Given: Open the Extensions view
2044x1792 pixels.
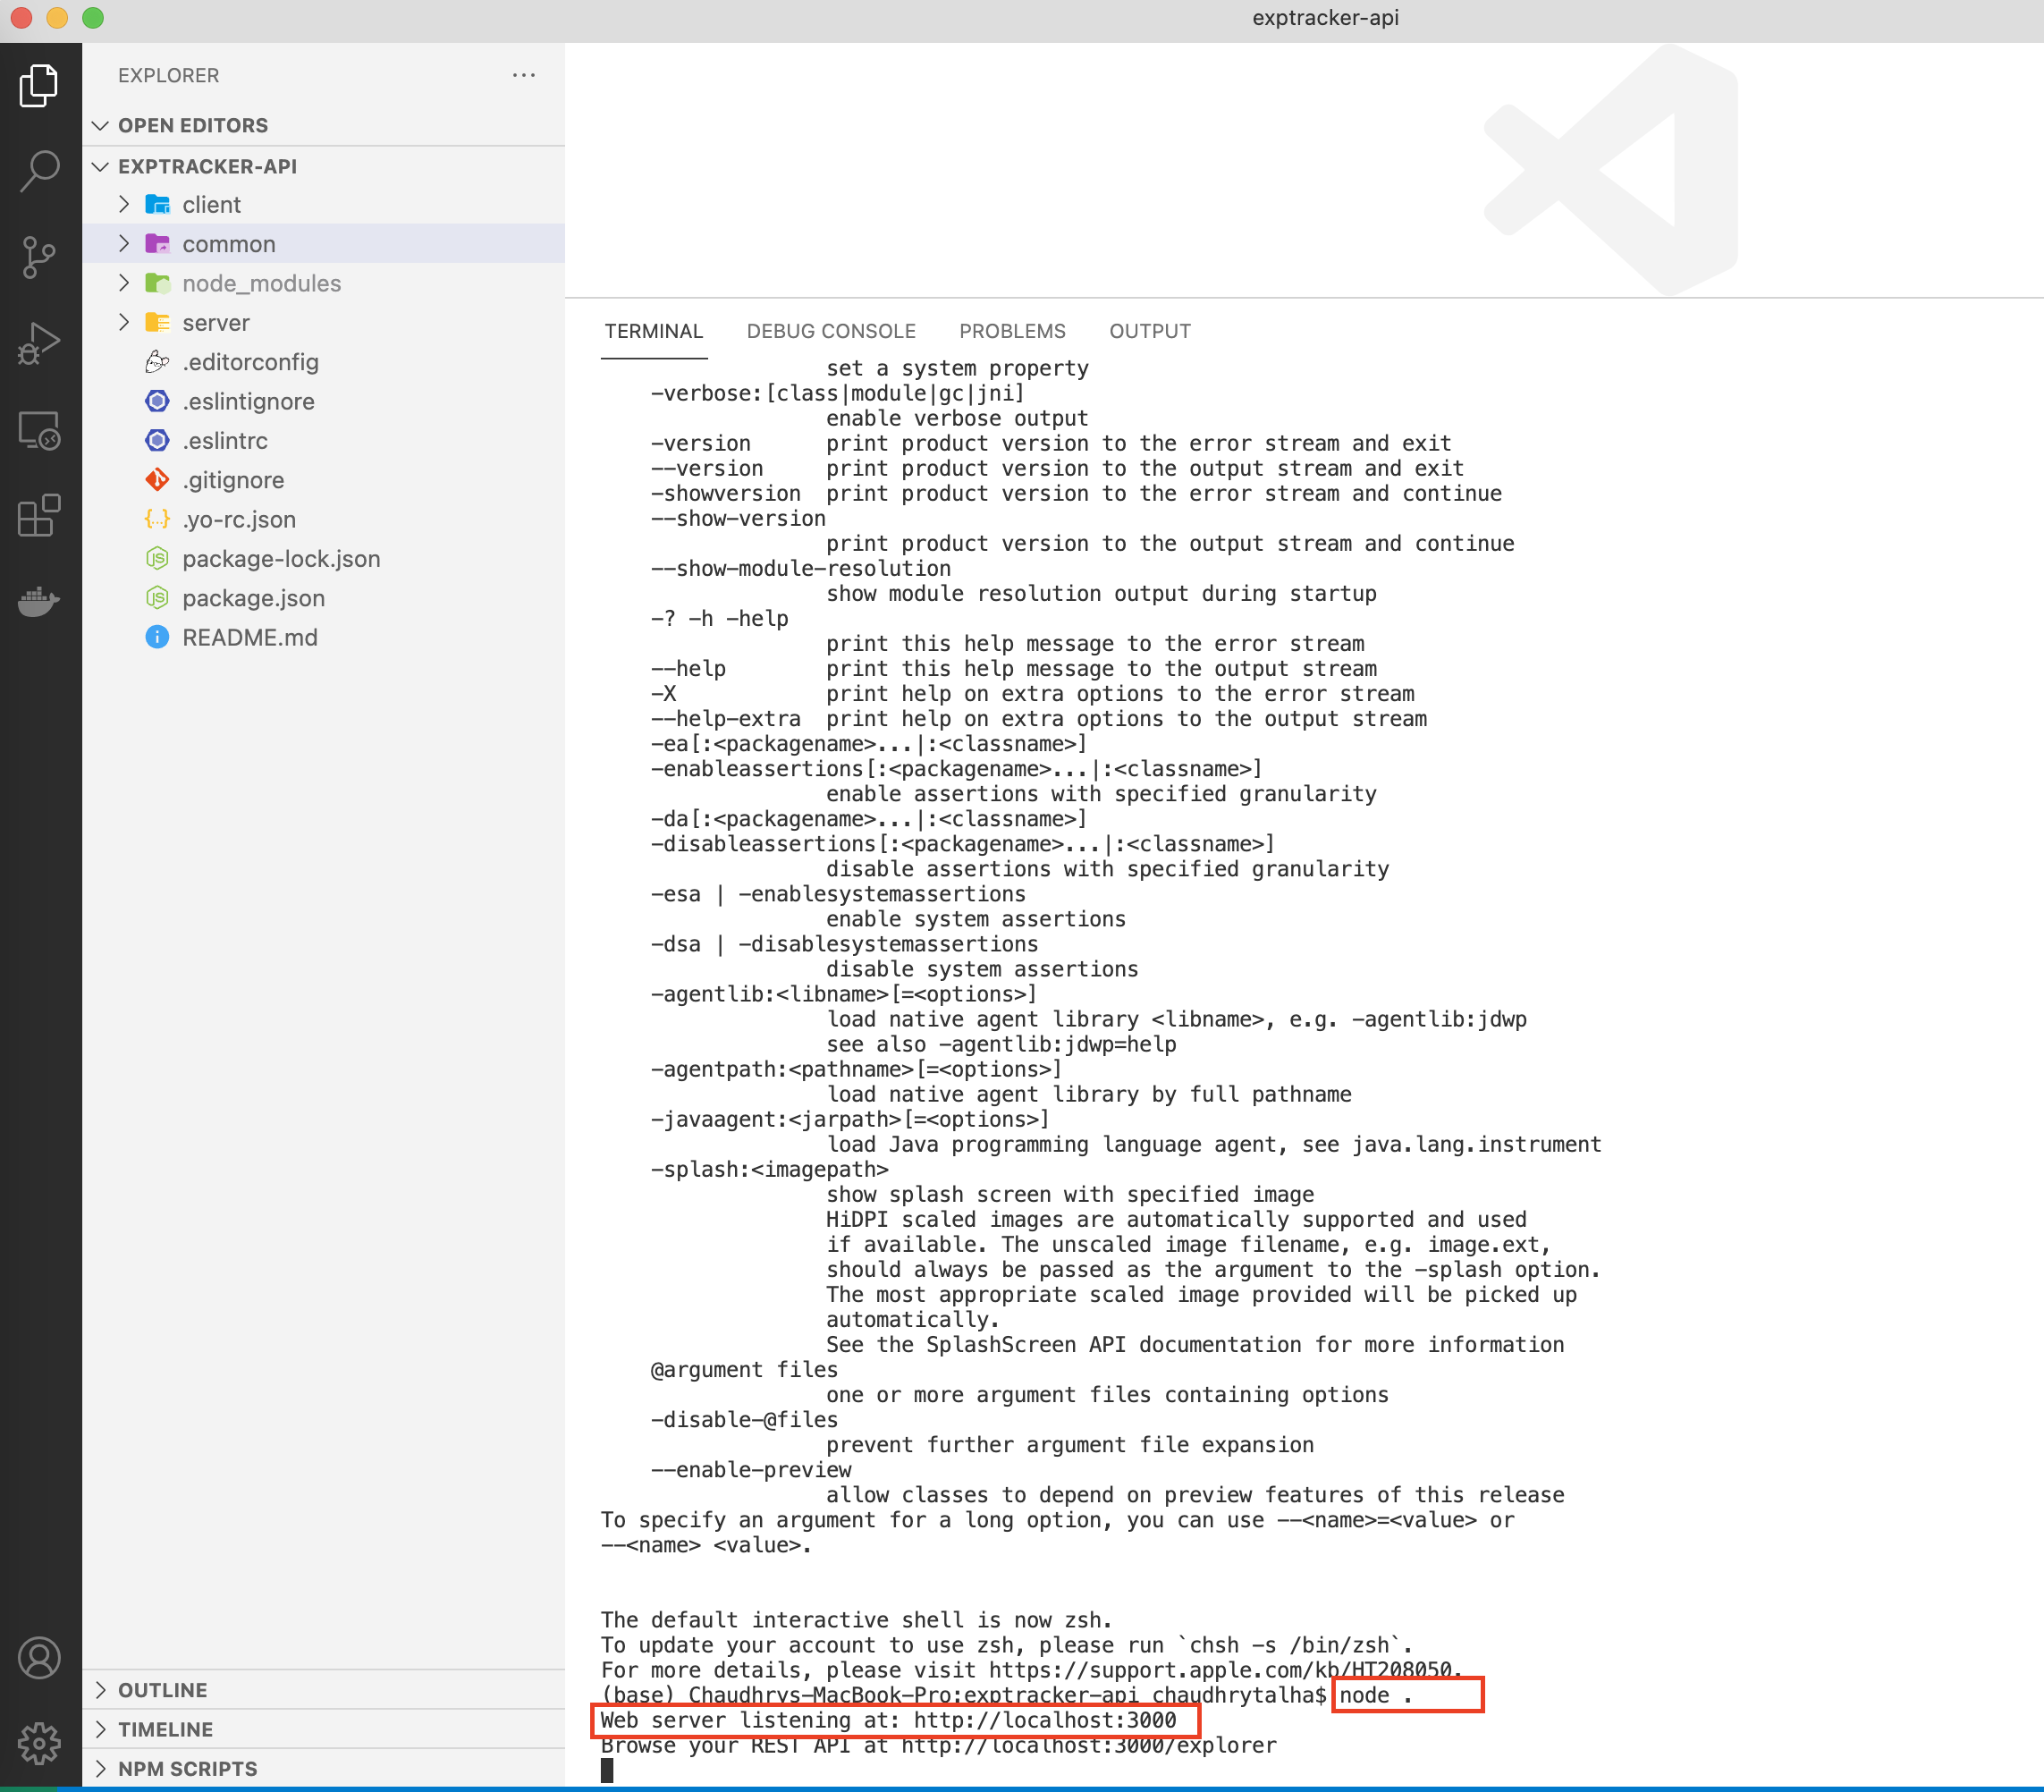Looking at the screenshot, I should click(39, 516).
